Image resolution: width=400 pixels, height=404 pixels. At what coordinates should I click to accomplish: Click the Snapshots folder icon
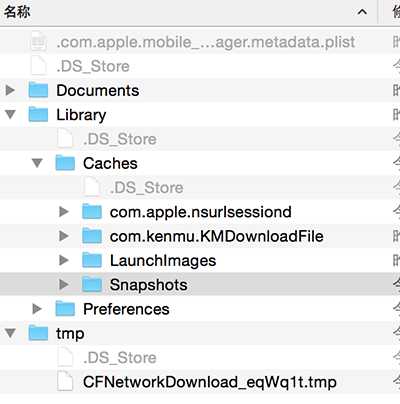pyautogui.click(x=92, y=285)
